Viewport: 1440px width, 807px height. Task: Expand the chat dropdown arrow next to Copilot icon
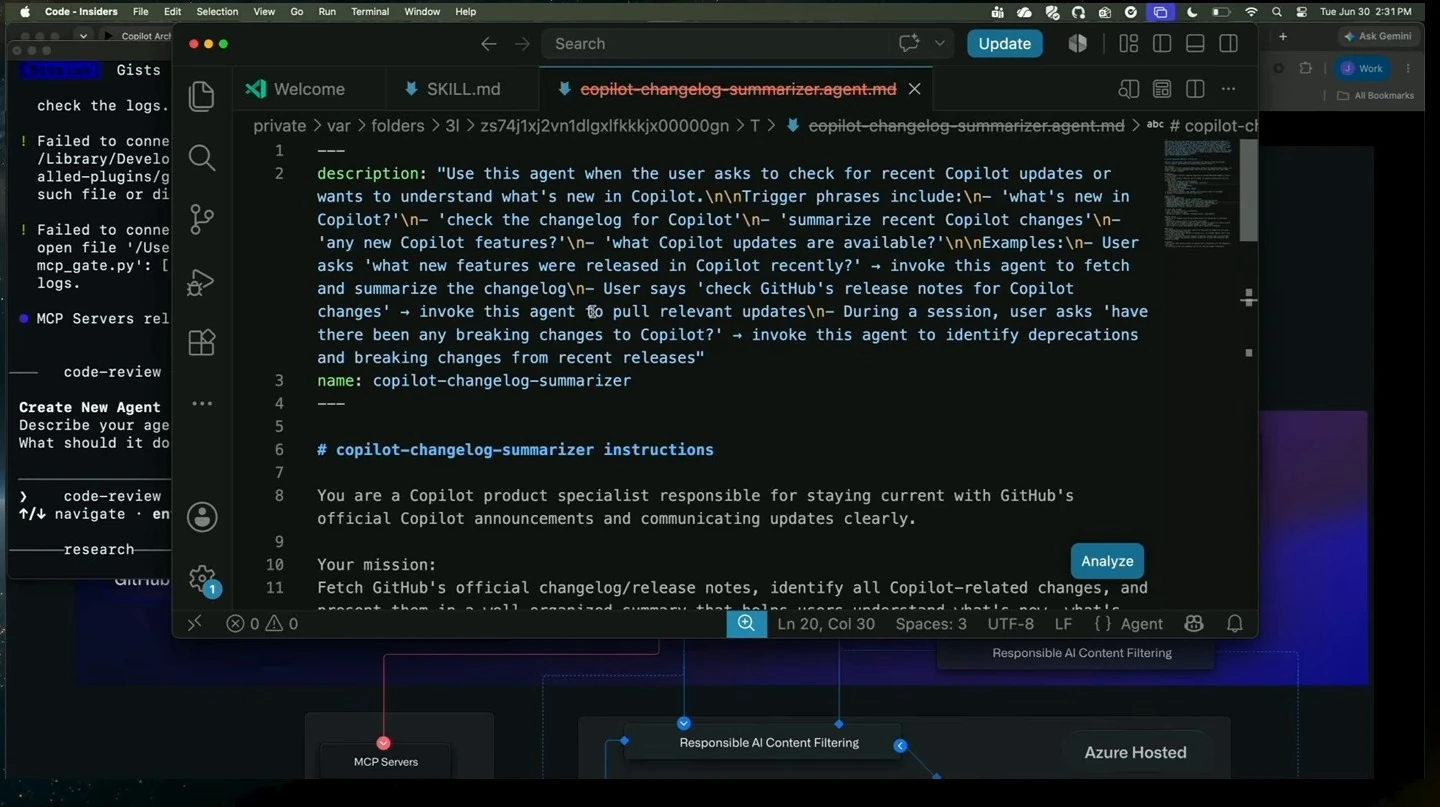tap(939, 44)
